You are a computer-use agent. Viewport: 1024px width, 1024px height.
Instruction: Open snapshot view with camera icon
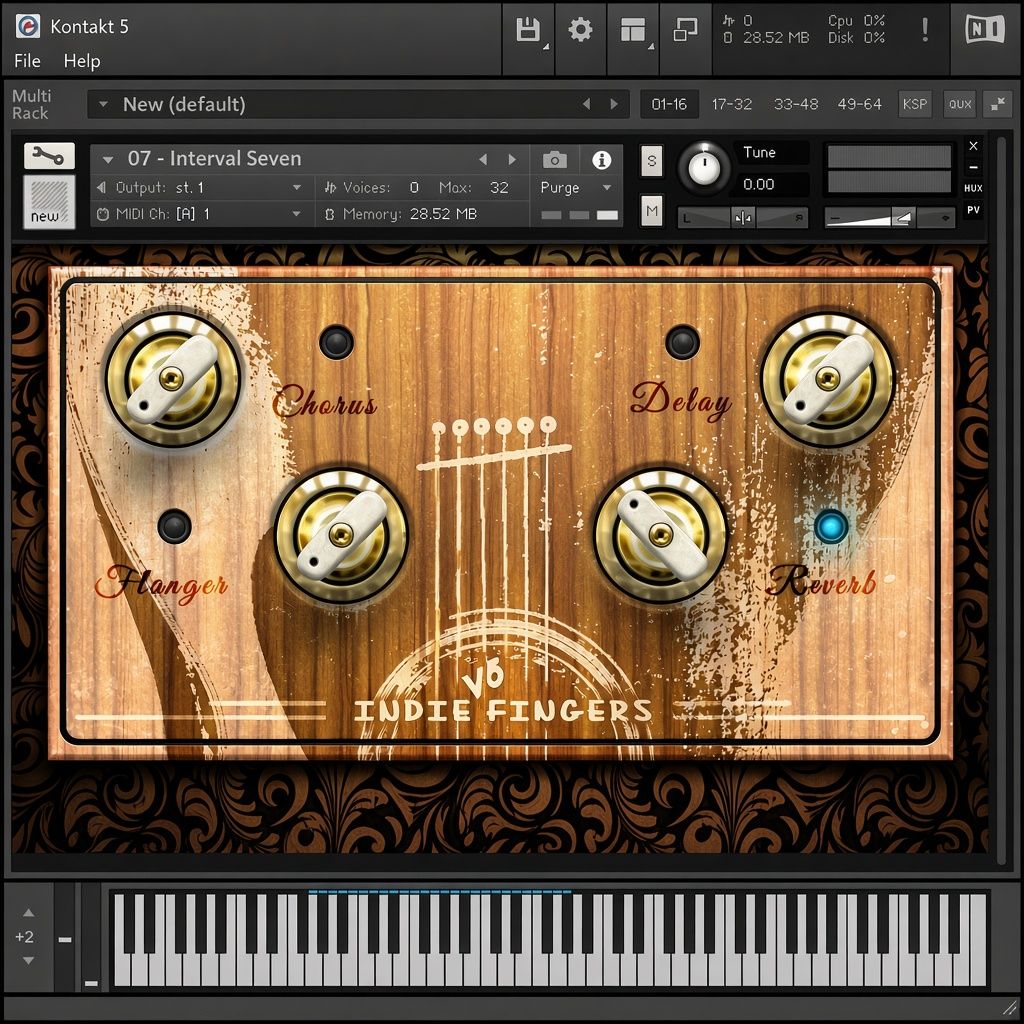point(554,159)
